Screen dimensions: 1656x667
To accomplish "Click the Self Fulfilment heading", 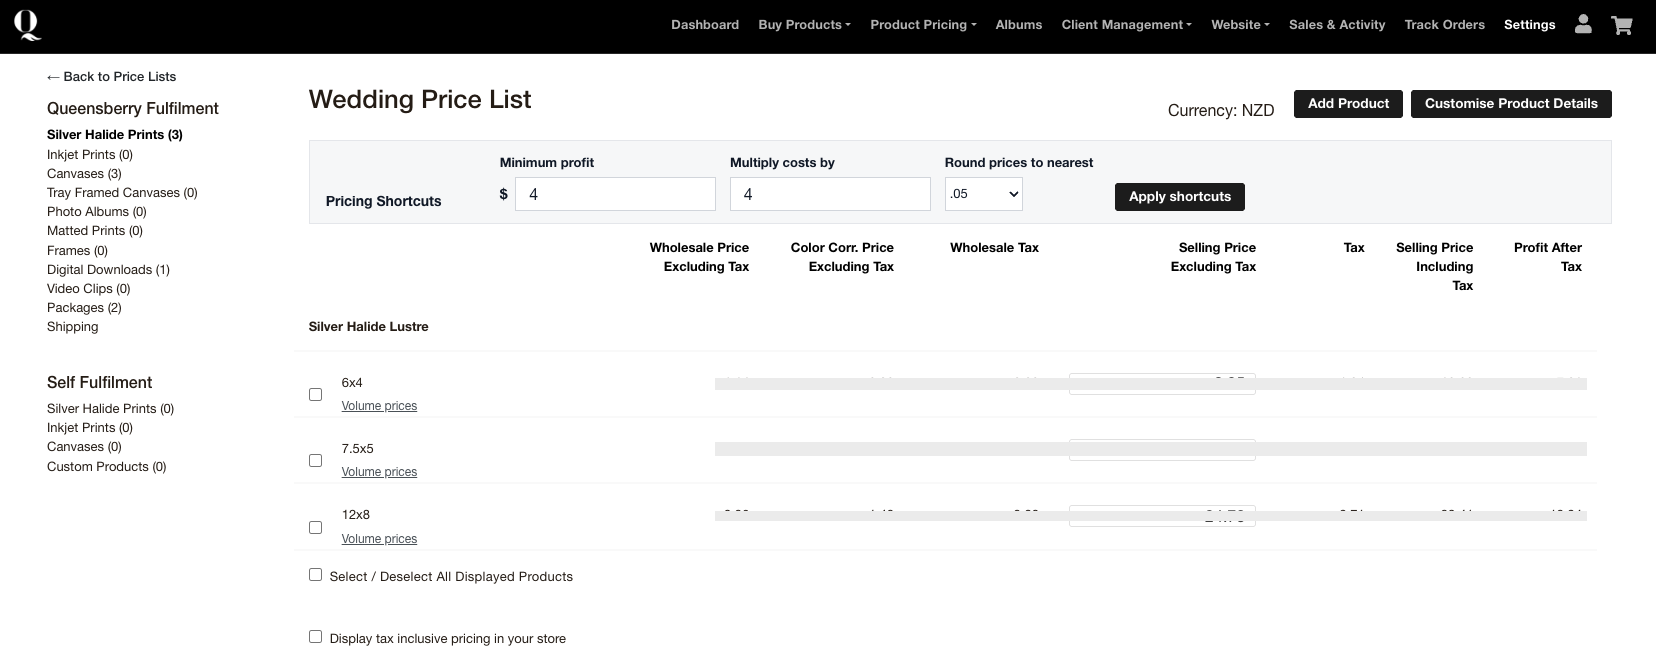I will (100, 383).
